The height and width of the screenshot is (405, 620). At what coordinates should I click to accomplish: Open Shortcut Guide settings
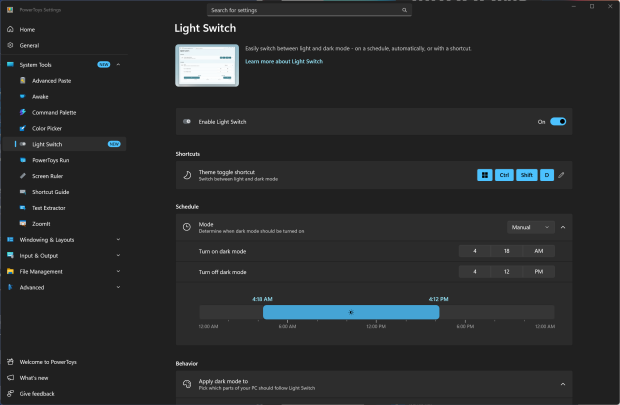63,192
